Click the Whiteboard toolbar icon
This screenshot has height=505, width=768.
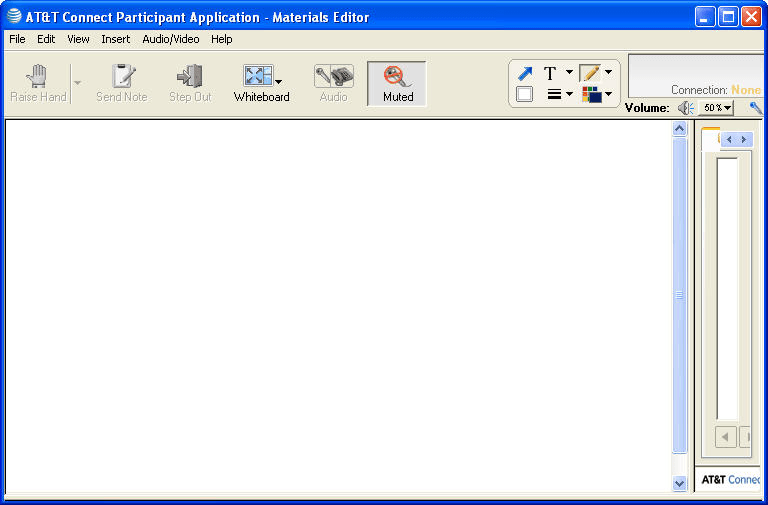pos(257,76)
